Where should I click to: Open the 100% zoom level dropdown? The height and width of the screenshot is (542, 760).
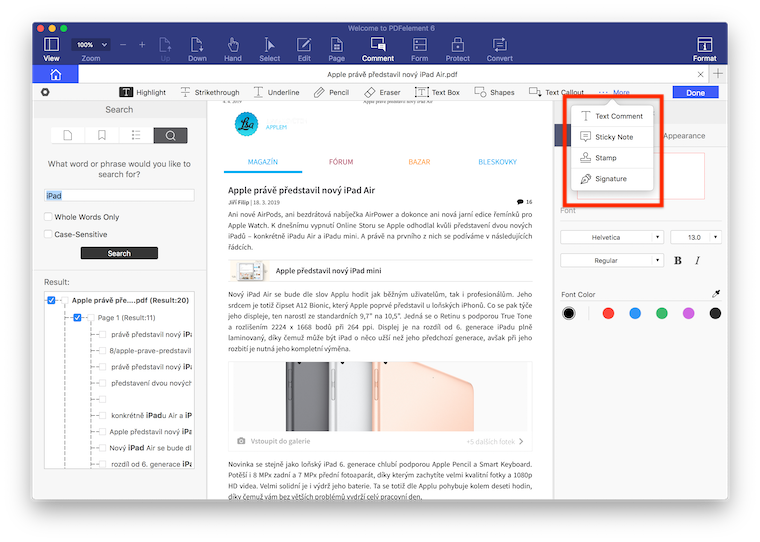click(91, 45)
